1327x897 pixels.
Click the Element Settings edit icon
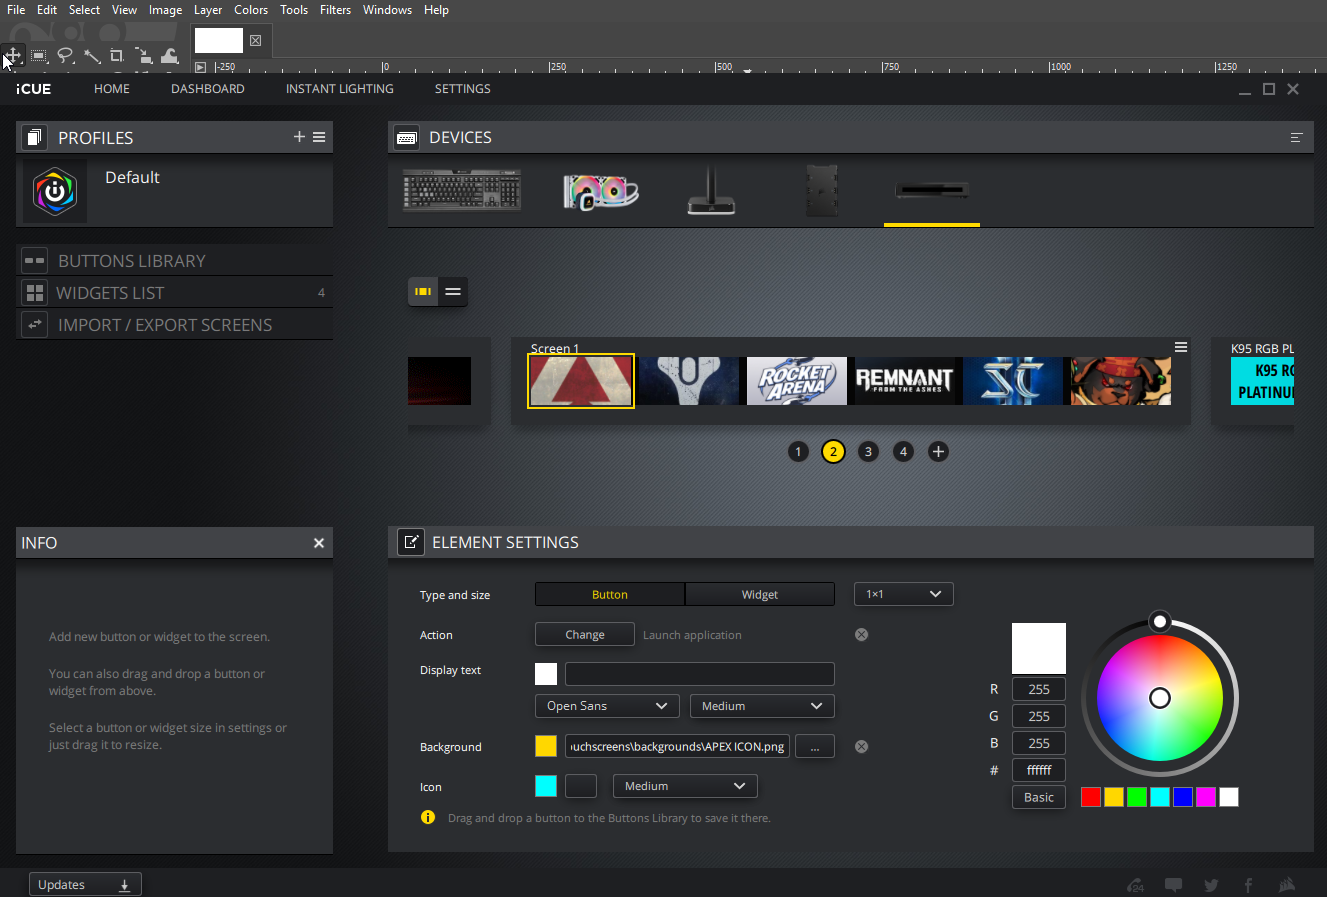(411, 541)
